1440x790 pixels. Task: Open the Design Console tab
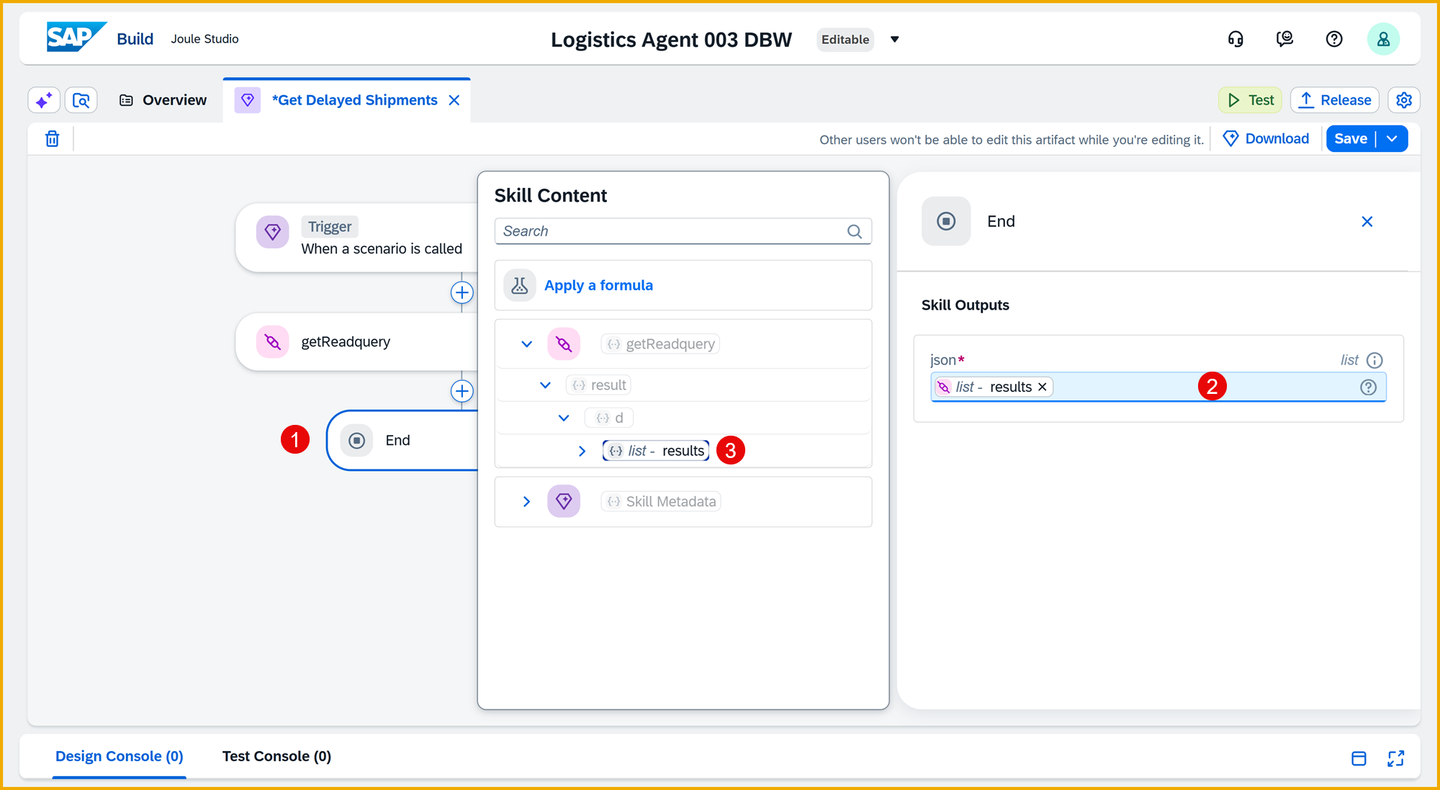pos(119,756)
